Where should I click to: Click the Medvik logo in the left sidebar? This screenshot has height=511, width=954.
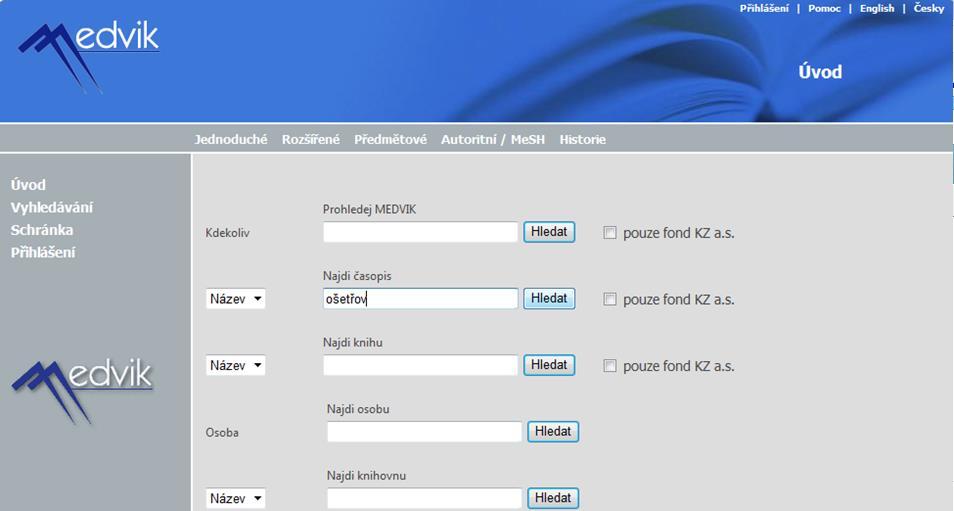(82, 391)
